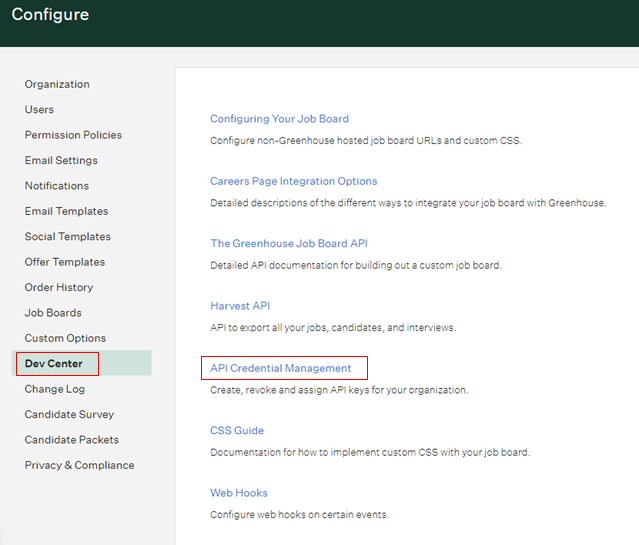
Task: Open the Harvest API link
Action: click(x=240, y=306)
